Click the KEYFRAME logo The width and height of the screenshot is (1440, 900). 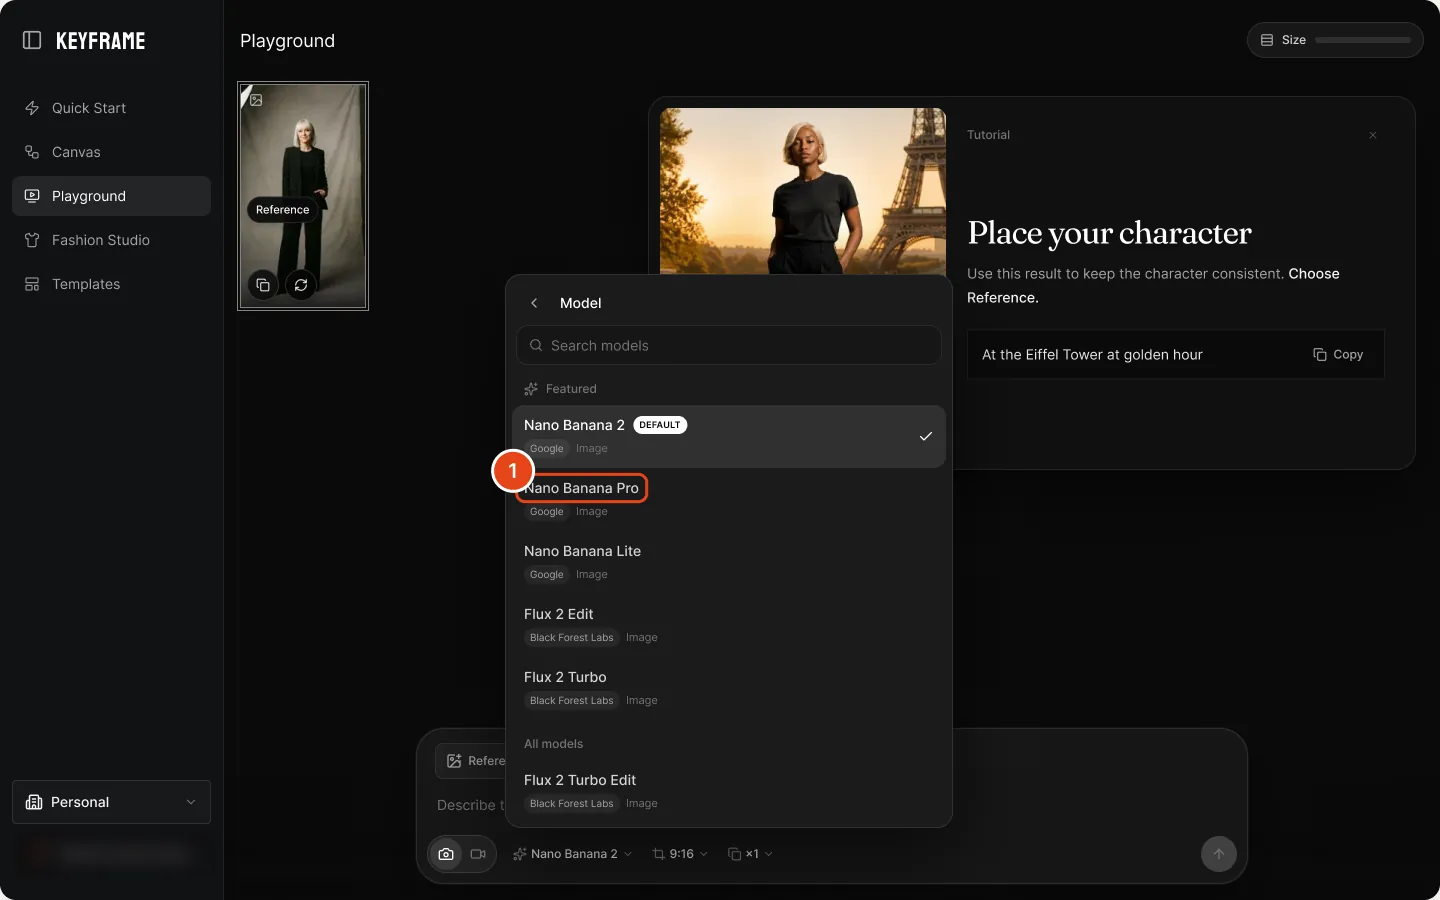(x=100, y=41)
